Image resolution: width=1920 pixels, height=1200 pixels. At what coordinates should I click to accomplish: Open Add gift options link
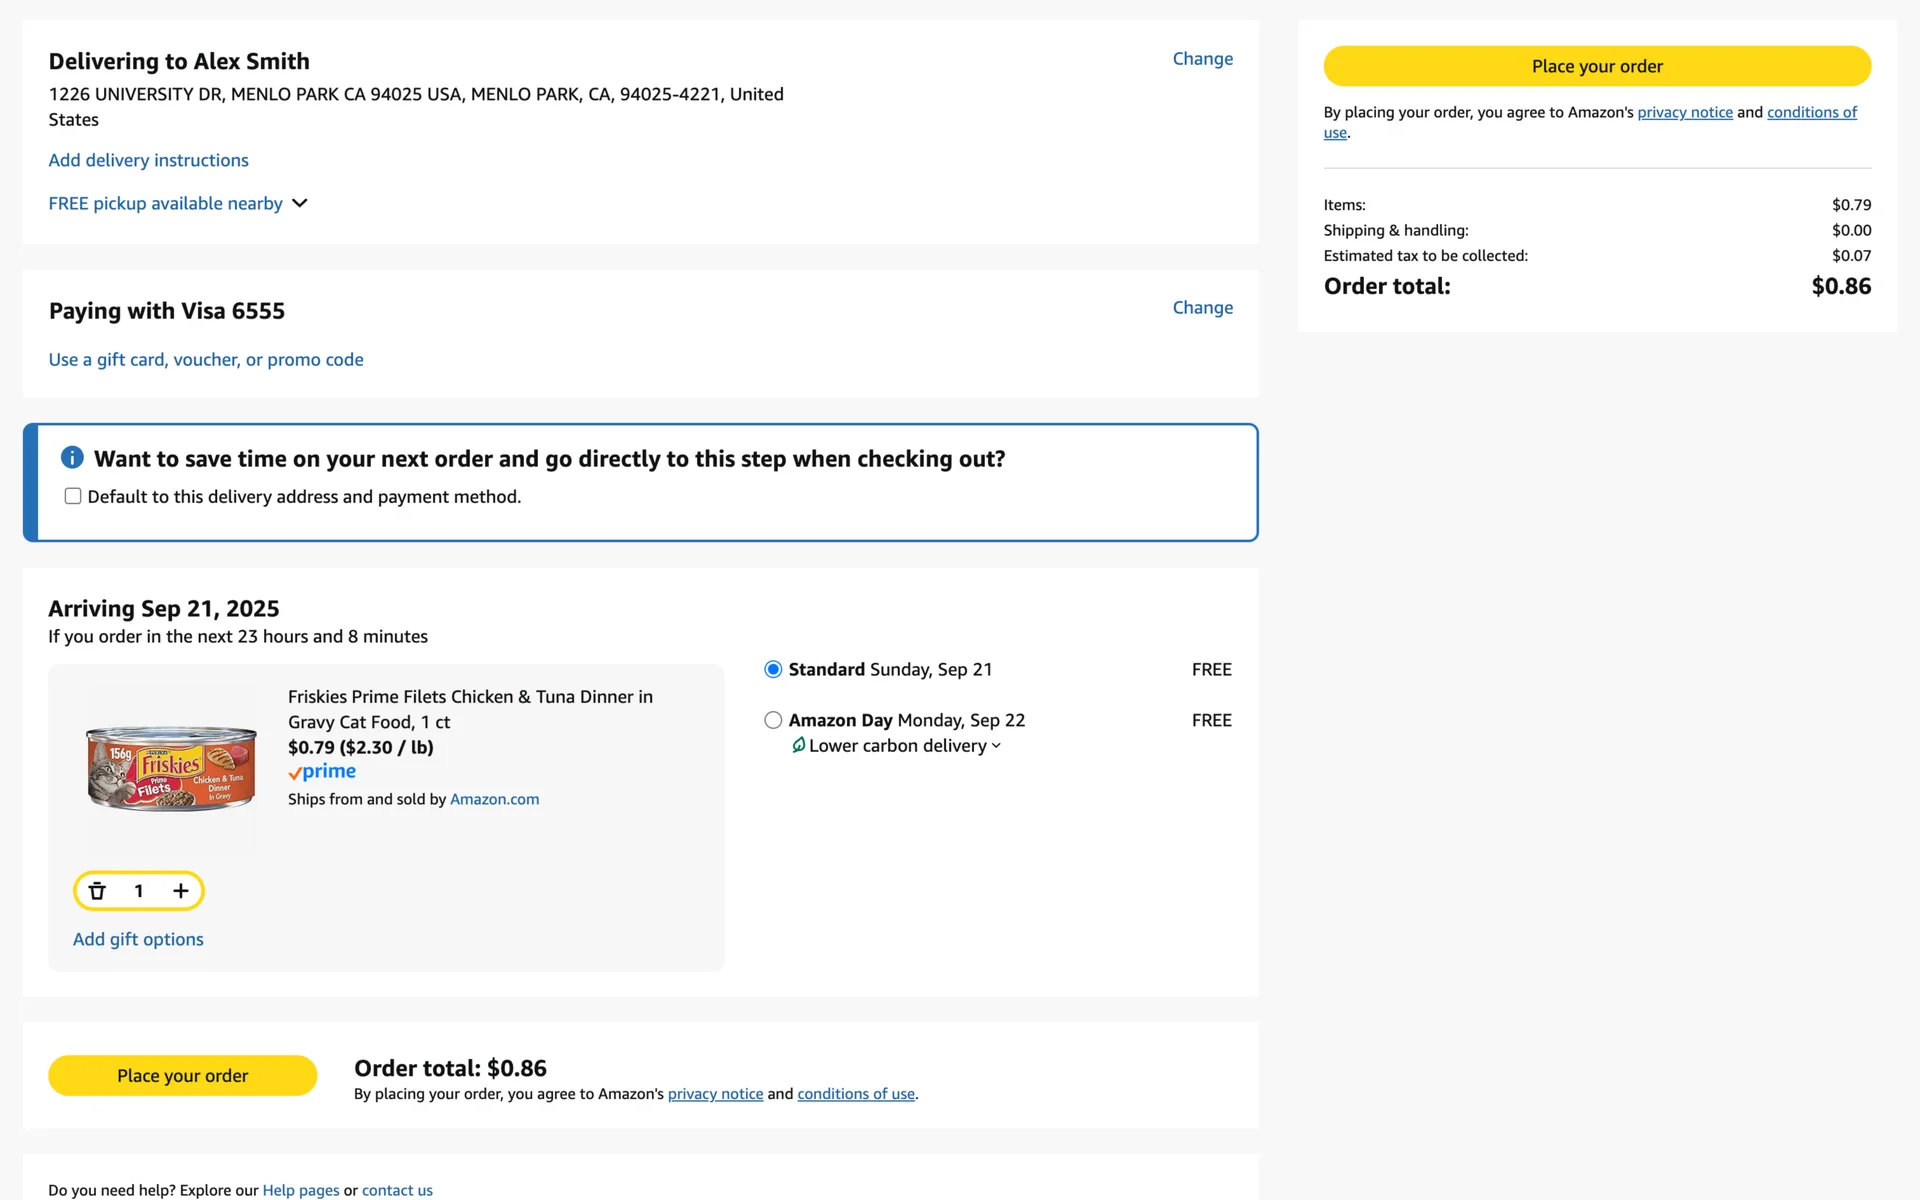click(138, 939)
